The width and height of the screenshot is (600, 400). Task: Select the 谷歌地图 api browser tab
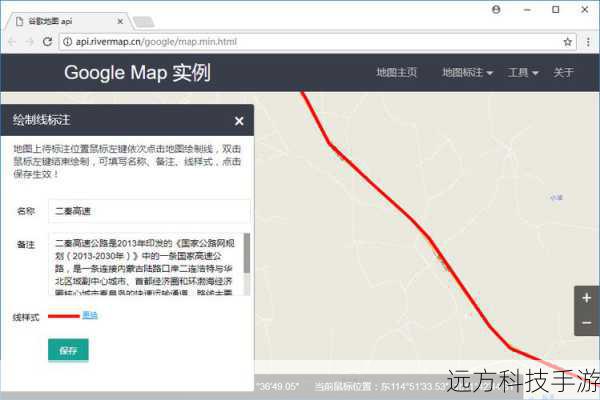[x=69, y=21]
